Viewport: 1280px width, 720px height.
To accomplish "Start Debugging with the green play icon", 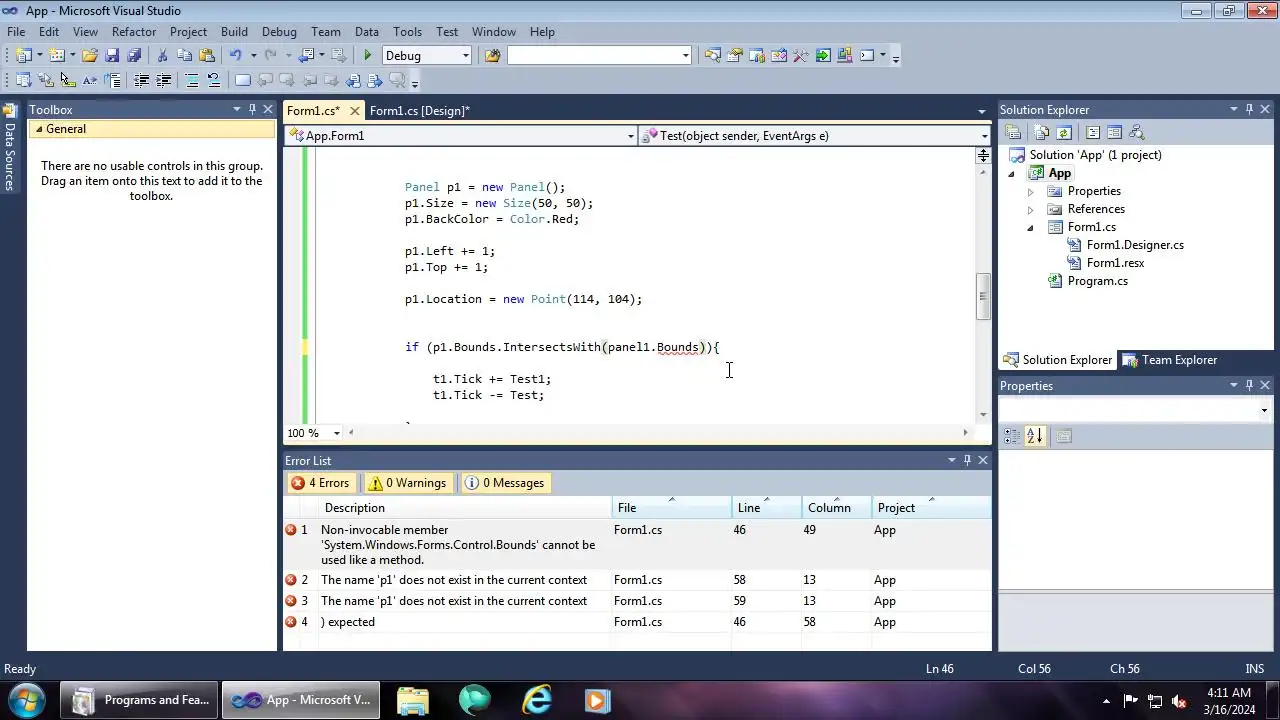I will click(x=368, y=56).
